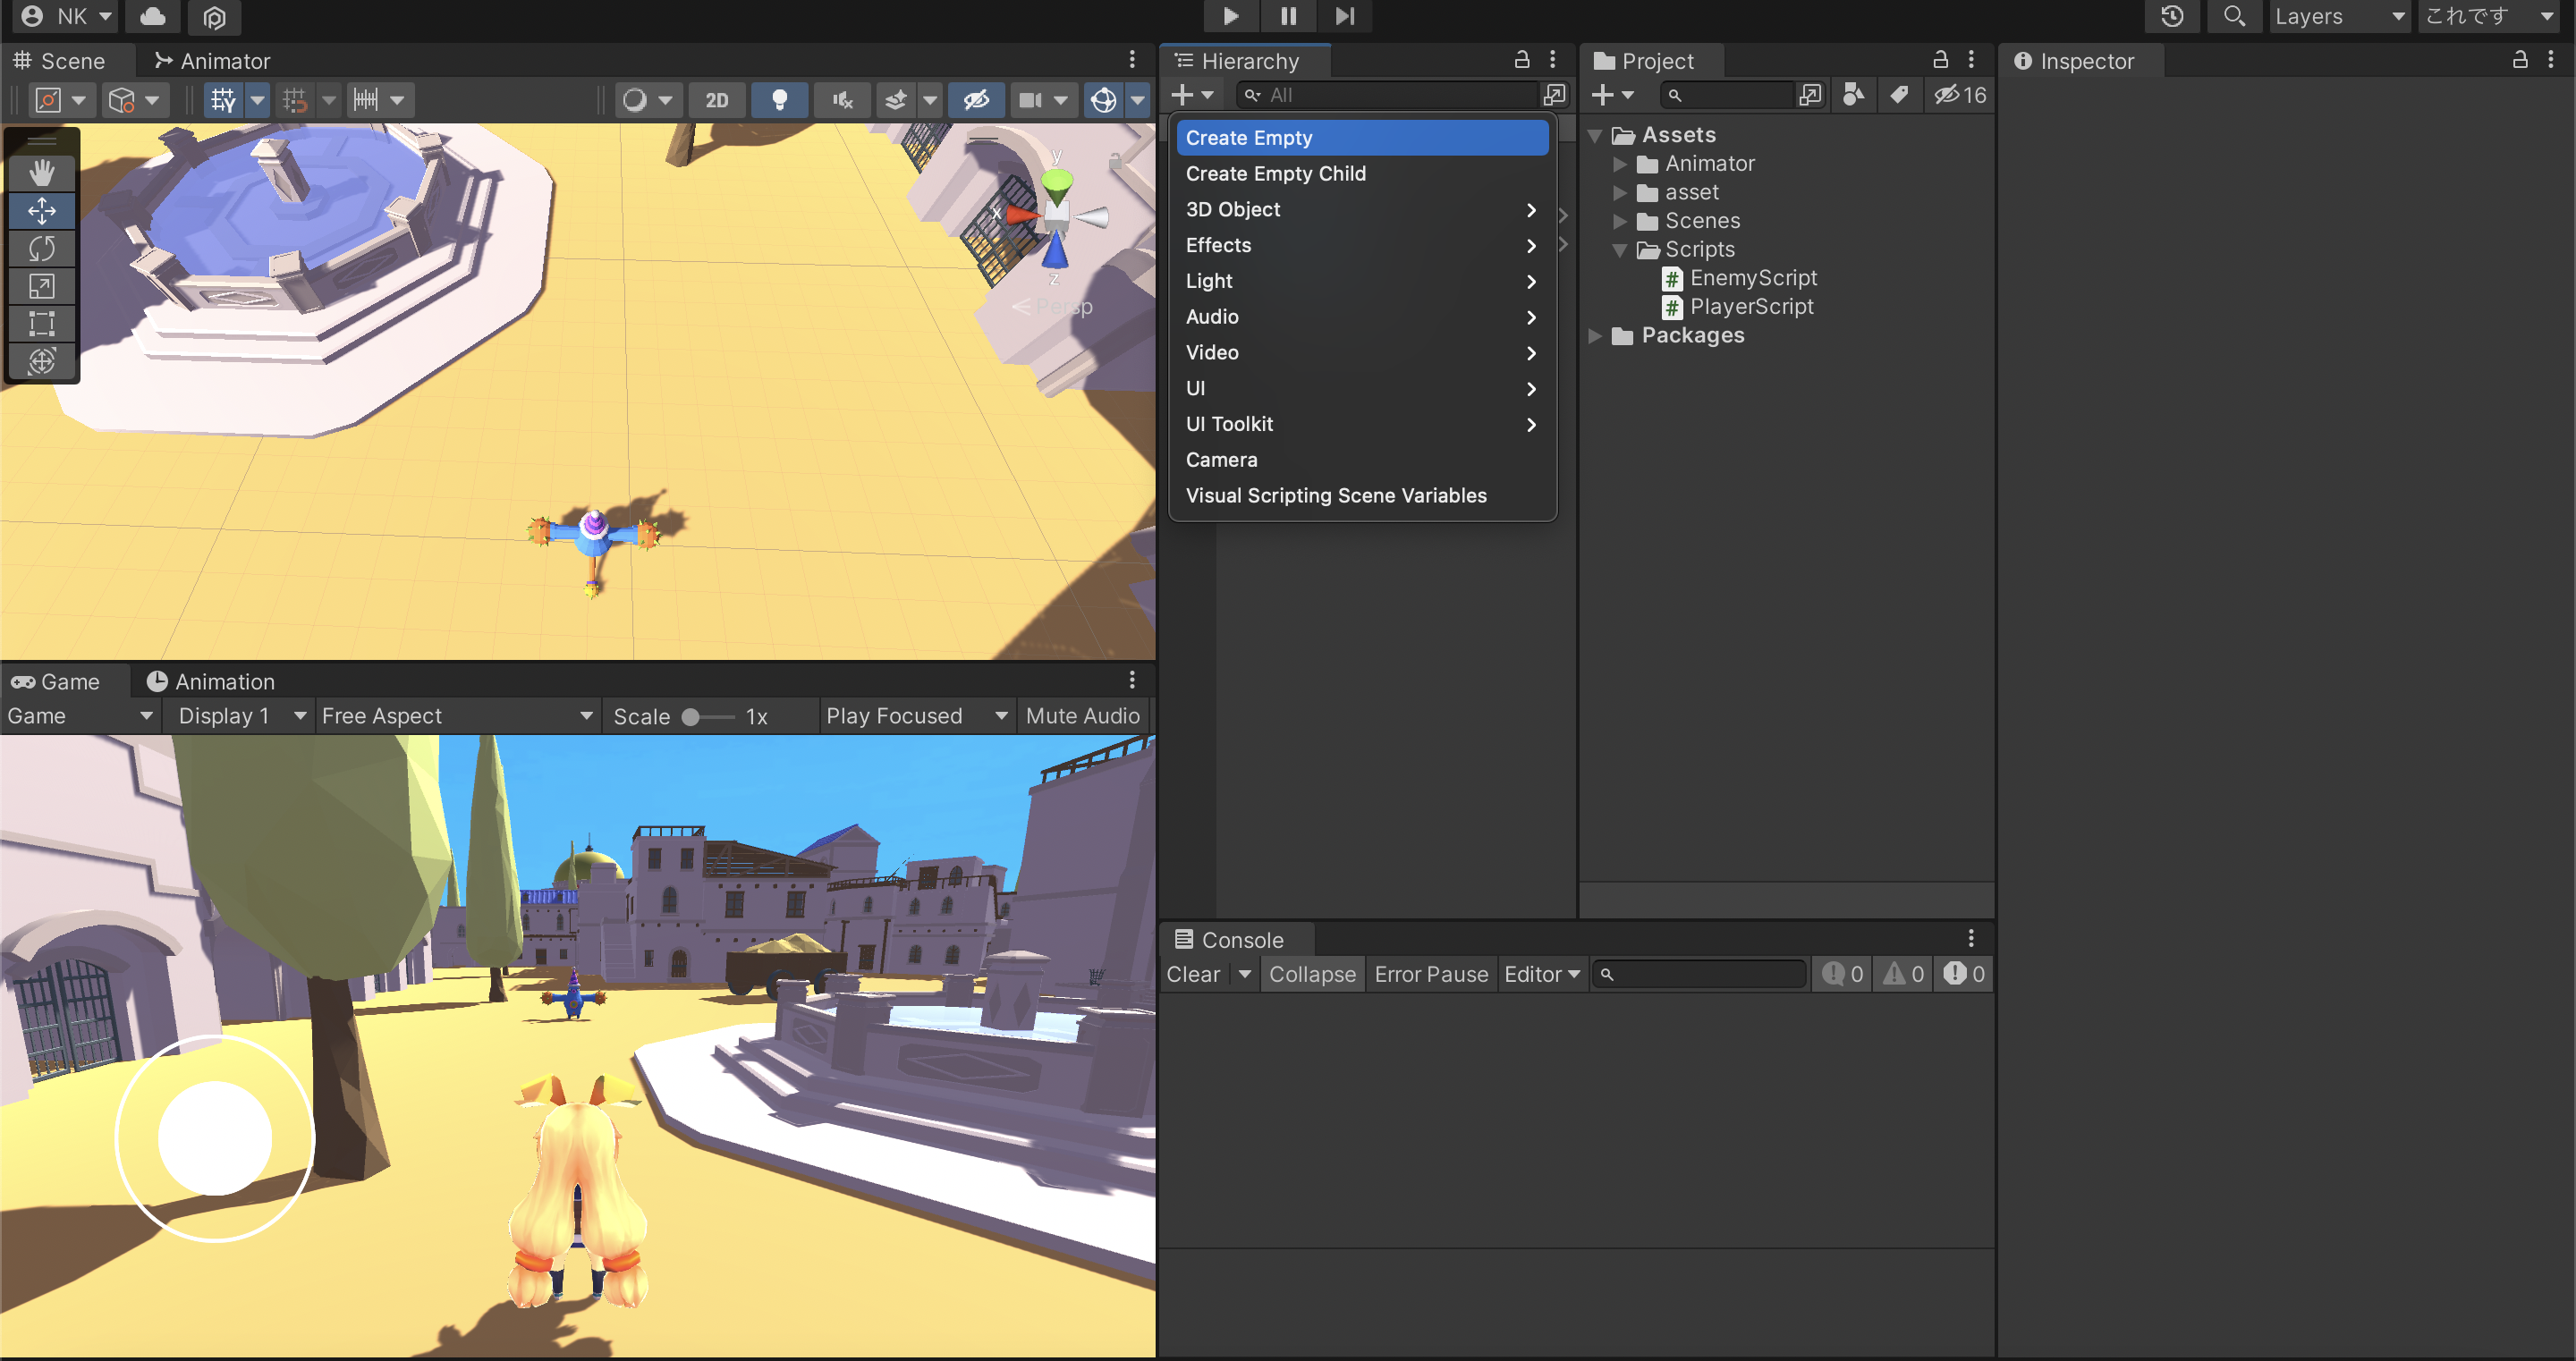
Task: Select the Hand tool in Scene view
Action: coord(41,173)
